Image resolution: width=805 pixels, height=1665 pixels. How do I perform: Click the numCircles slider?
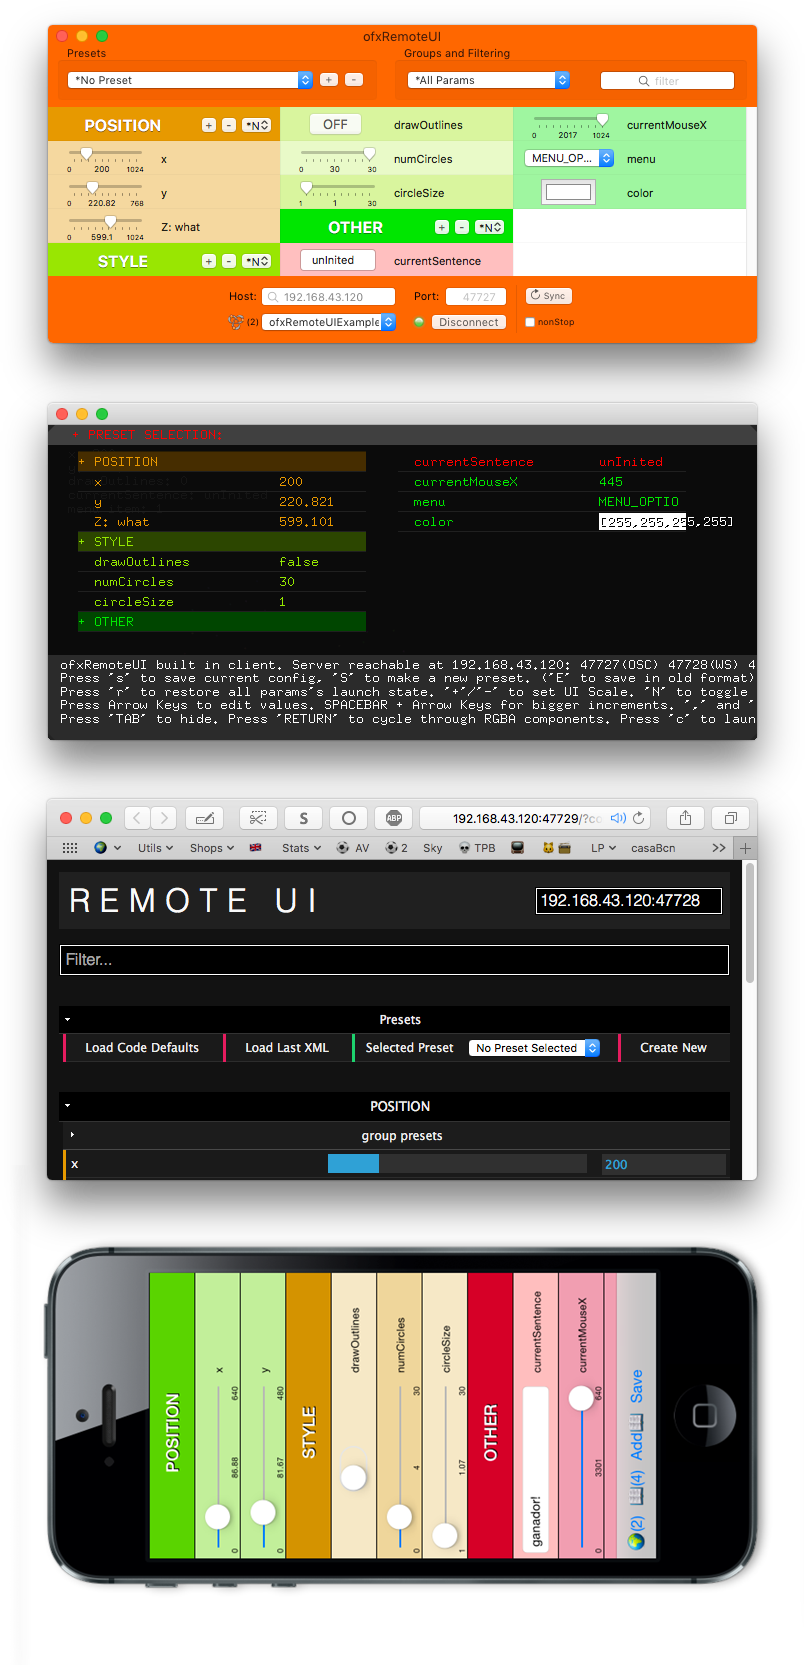click(x=338, y=155)
